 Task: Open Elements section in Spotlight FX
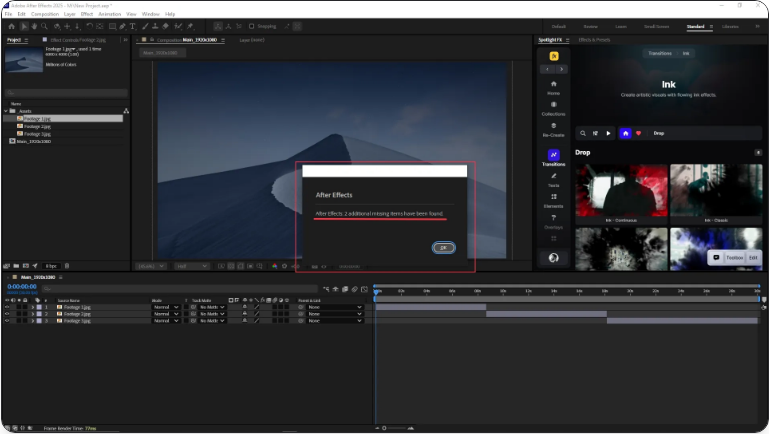click(553, 200)
